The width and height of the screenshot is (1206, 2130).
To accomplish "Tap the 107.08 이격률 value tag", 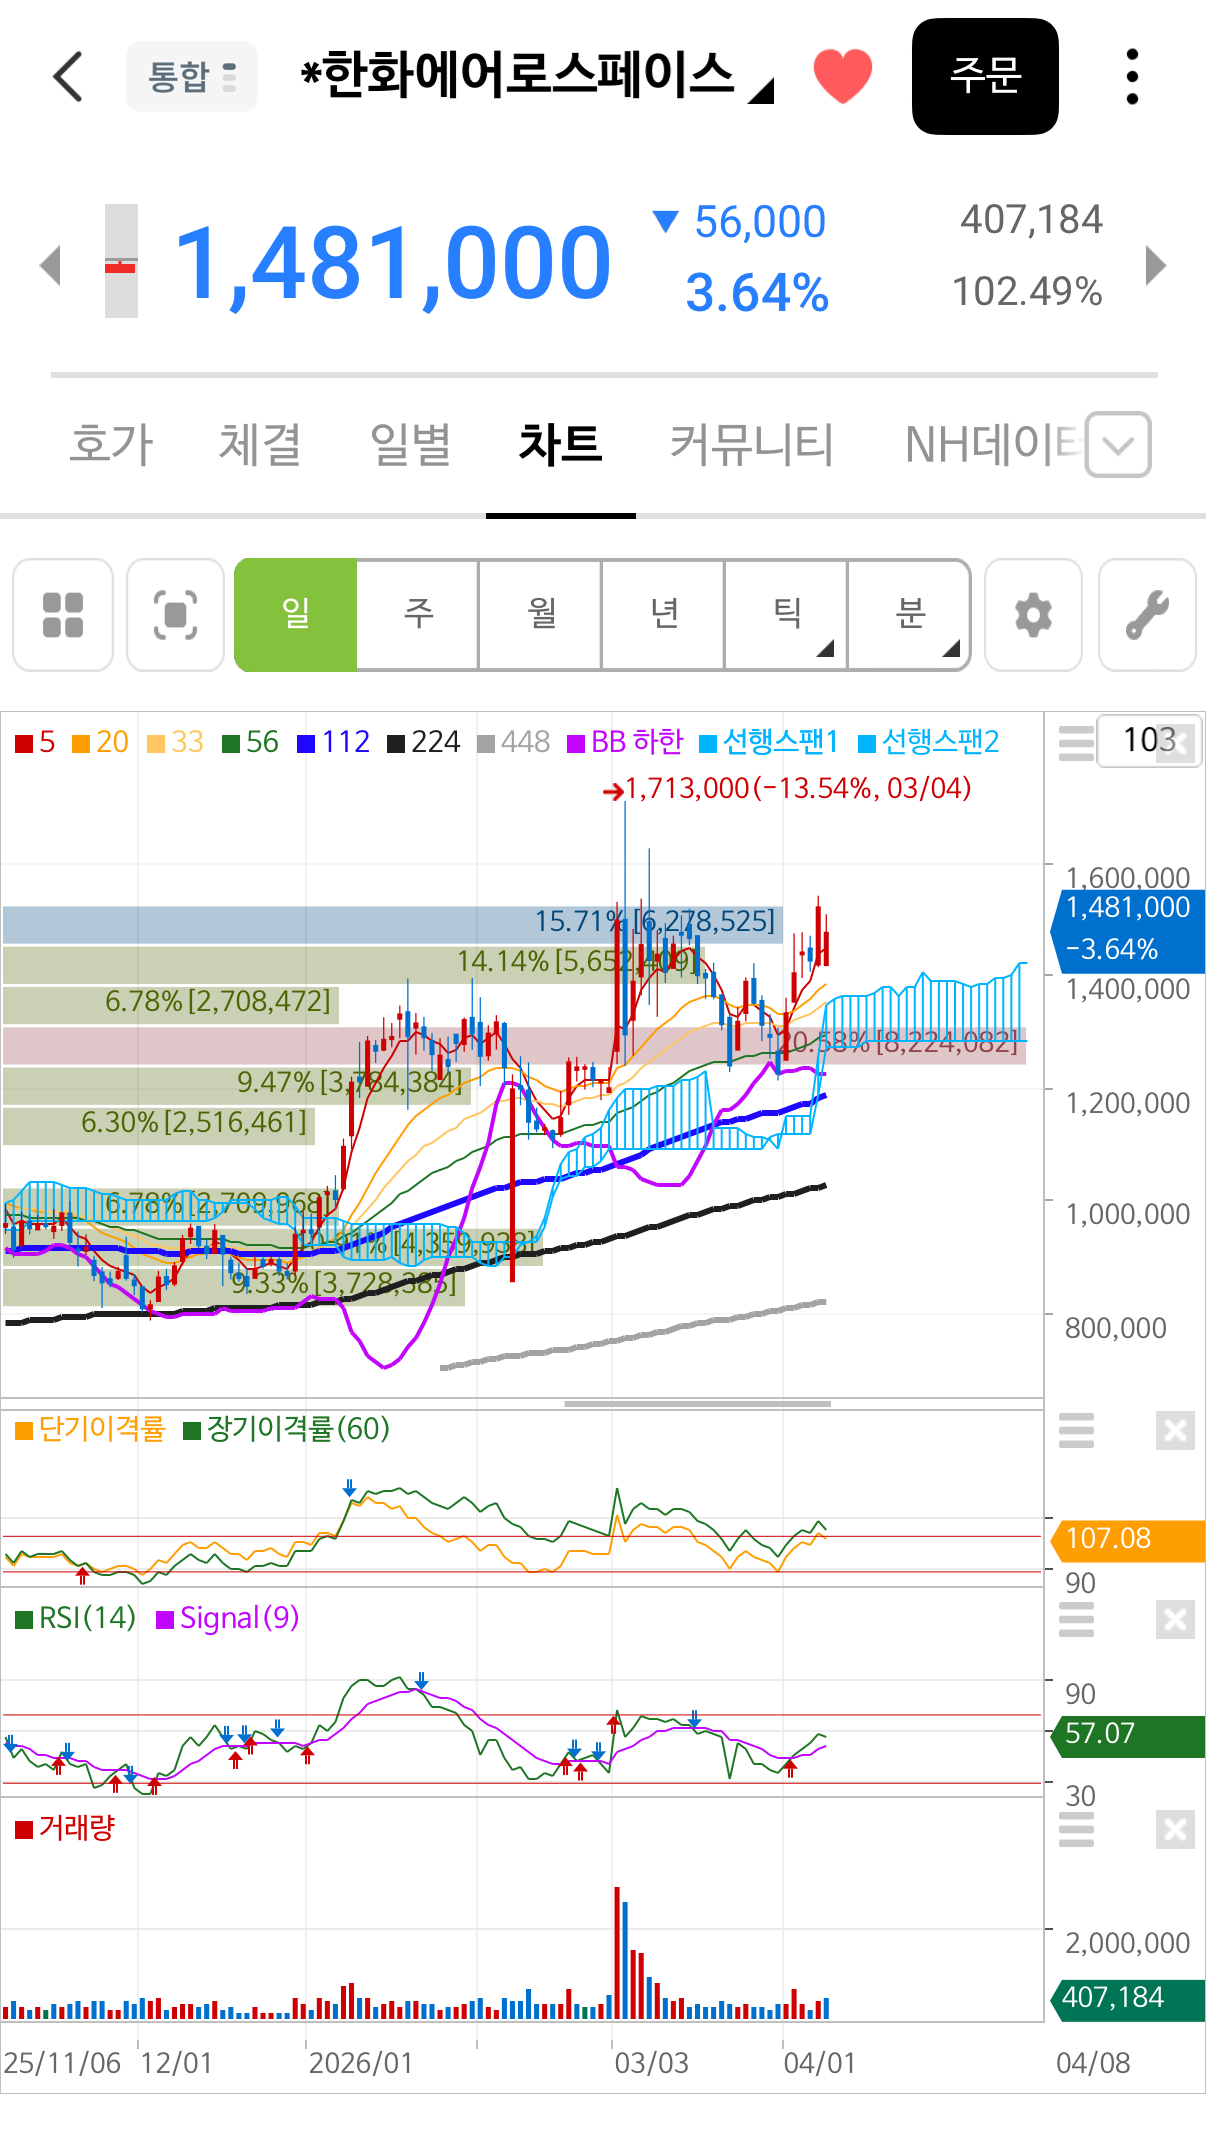I will 1127,1539.
